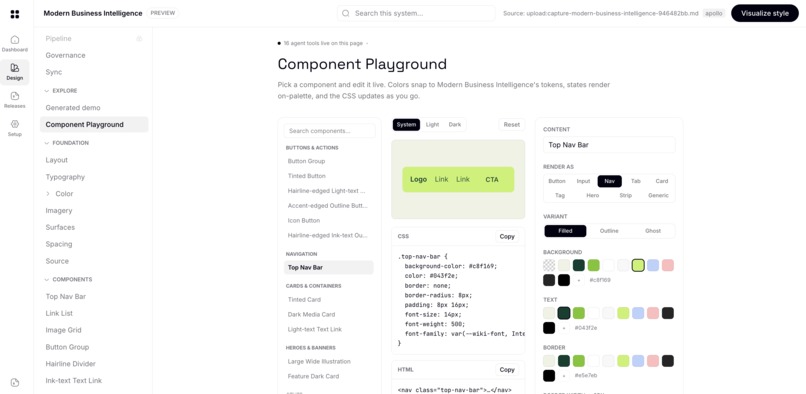Render component as Tab
This screenshot has height=394, width=806.
[x=636, y=181]
